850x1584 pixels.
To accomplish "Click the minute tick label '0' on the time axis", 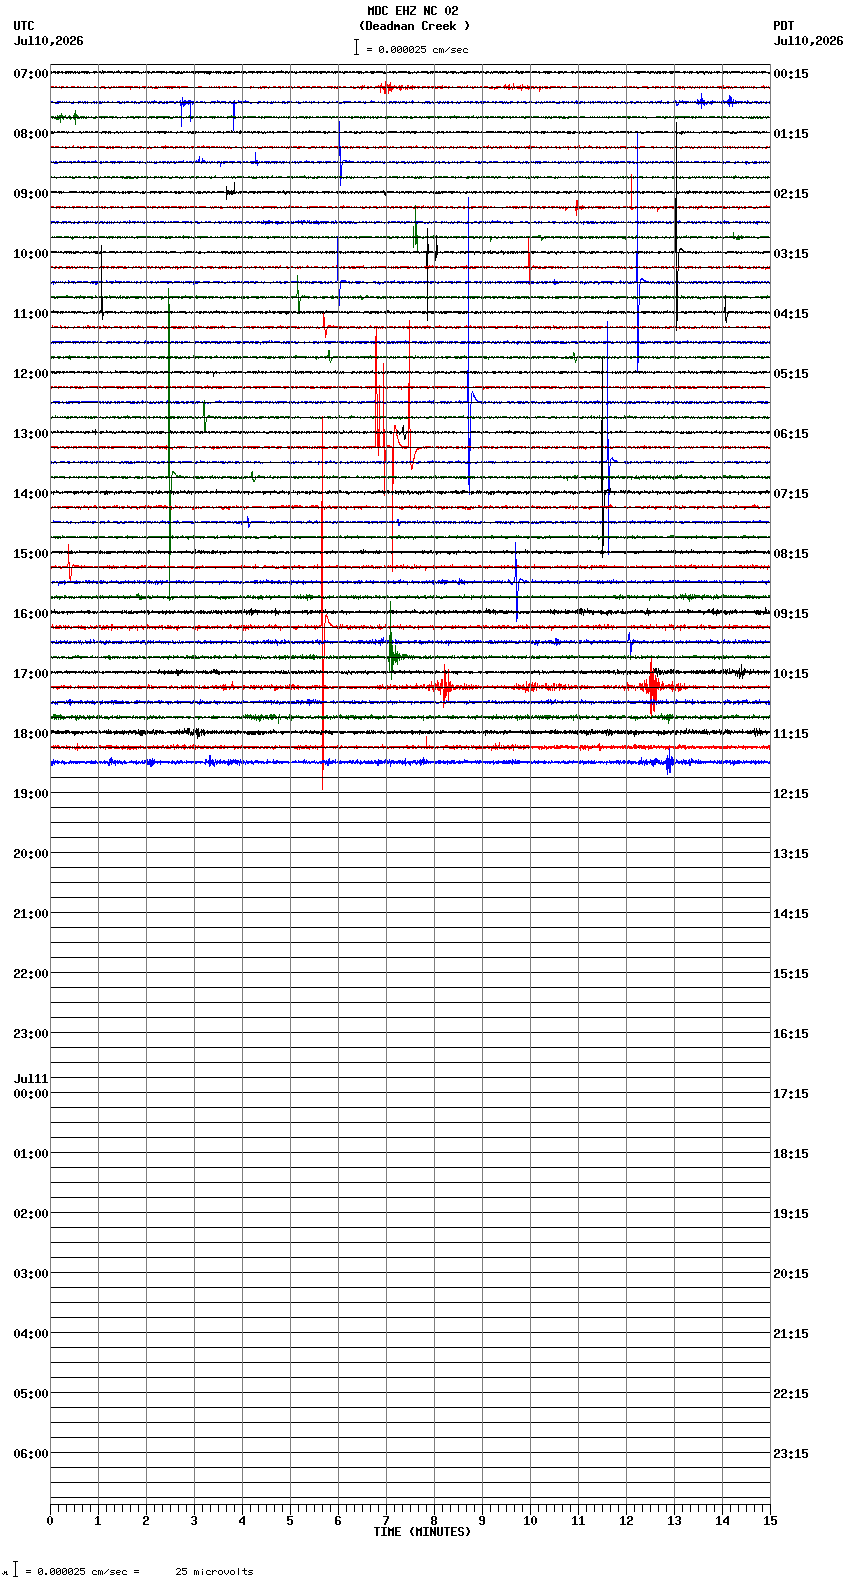I will pyautogui.click(x=50, y=1521).
